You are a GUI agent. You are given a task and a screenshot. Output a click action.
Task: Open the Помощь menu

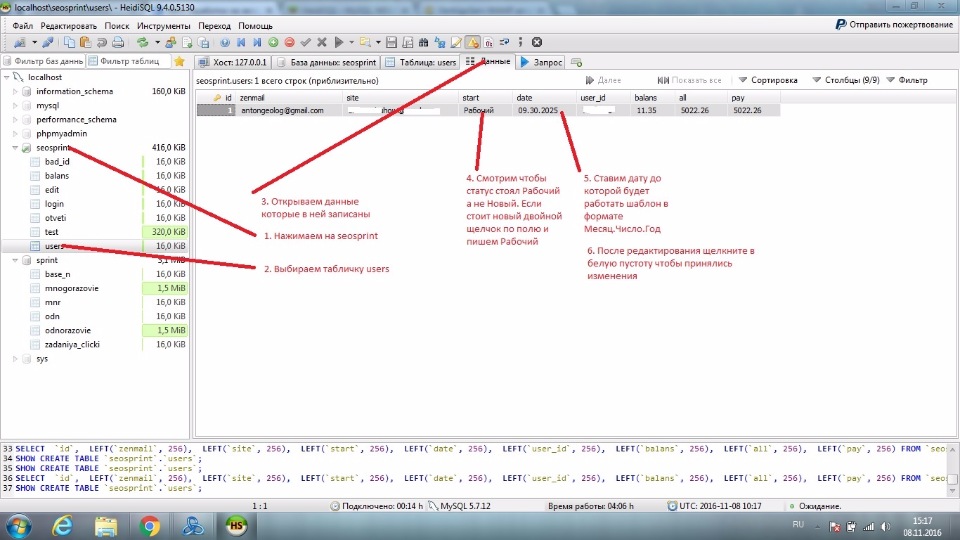[255, 26]
